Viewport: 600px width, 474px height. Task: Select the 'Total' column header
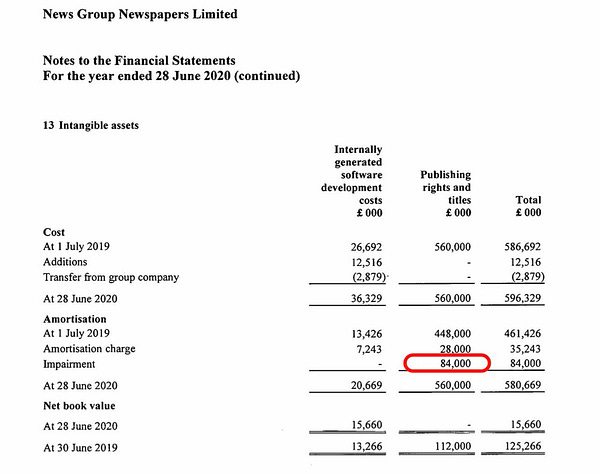[528, 200]
